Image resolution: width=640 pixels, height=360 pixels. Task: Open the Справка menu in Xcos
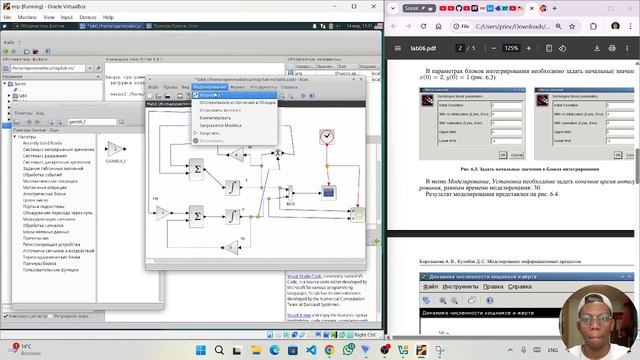(289, 87)
